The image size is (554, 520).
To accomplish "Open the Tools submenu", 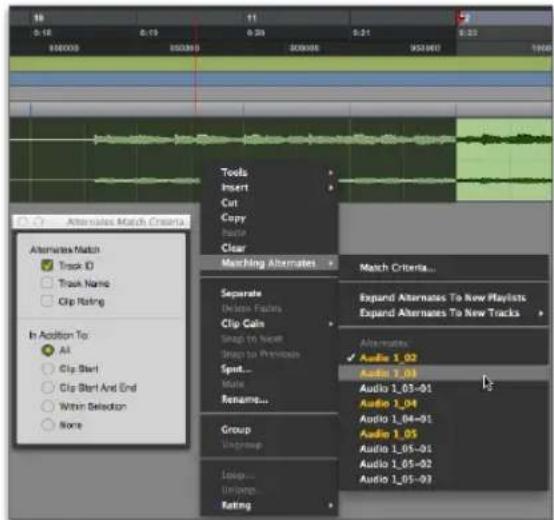I will (x=269, y=172).
